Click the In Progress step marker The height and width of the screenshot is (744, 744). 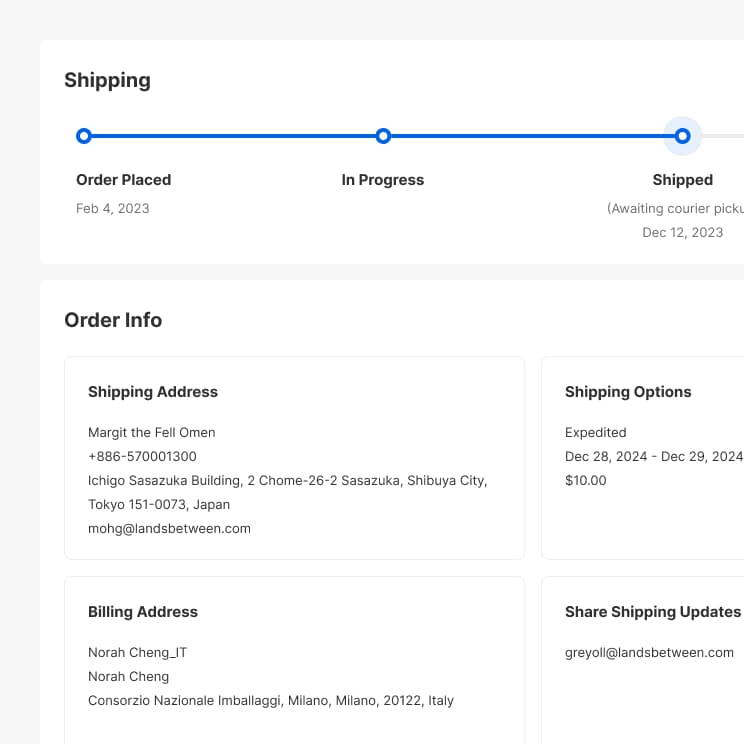click(383, 136)
